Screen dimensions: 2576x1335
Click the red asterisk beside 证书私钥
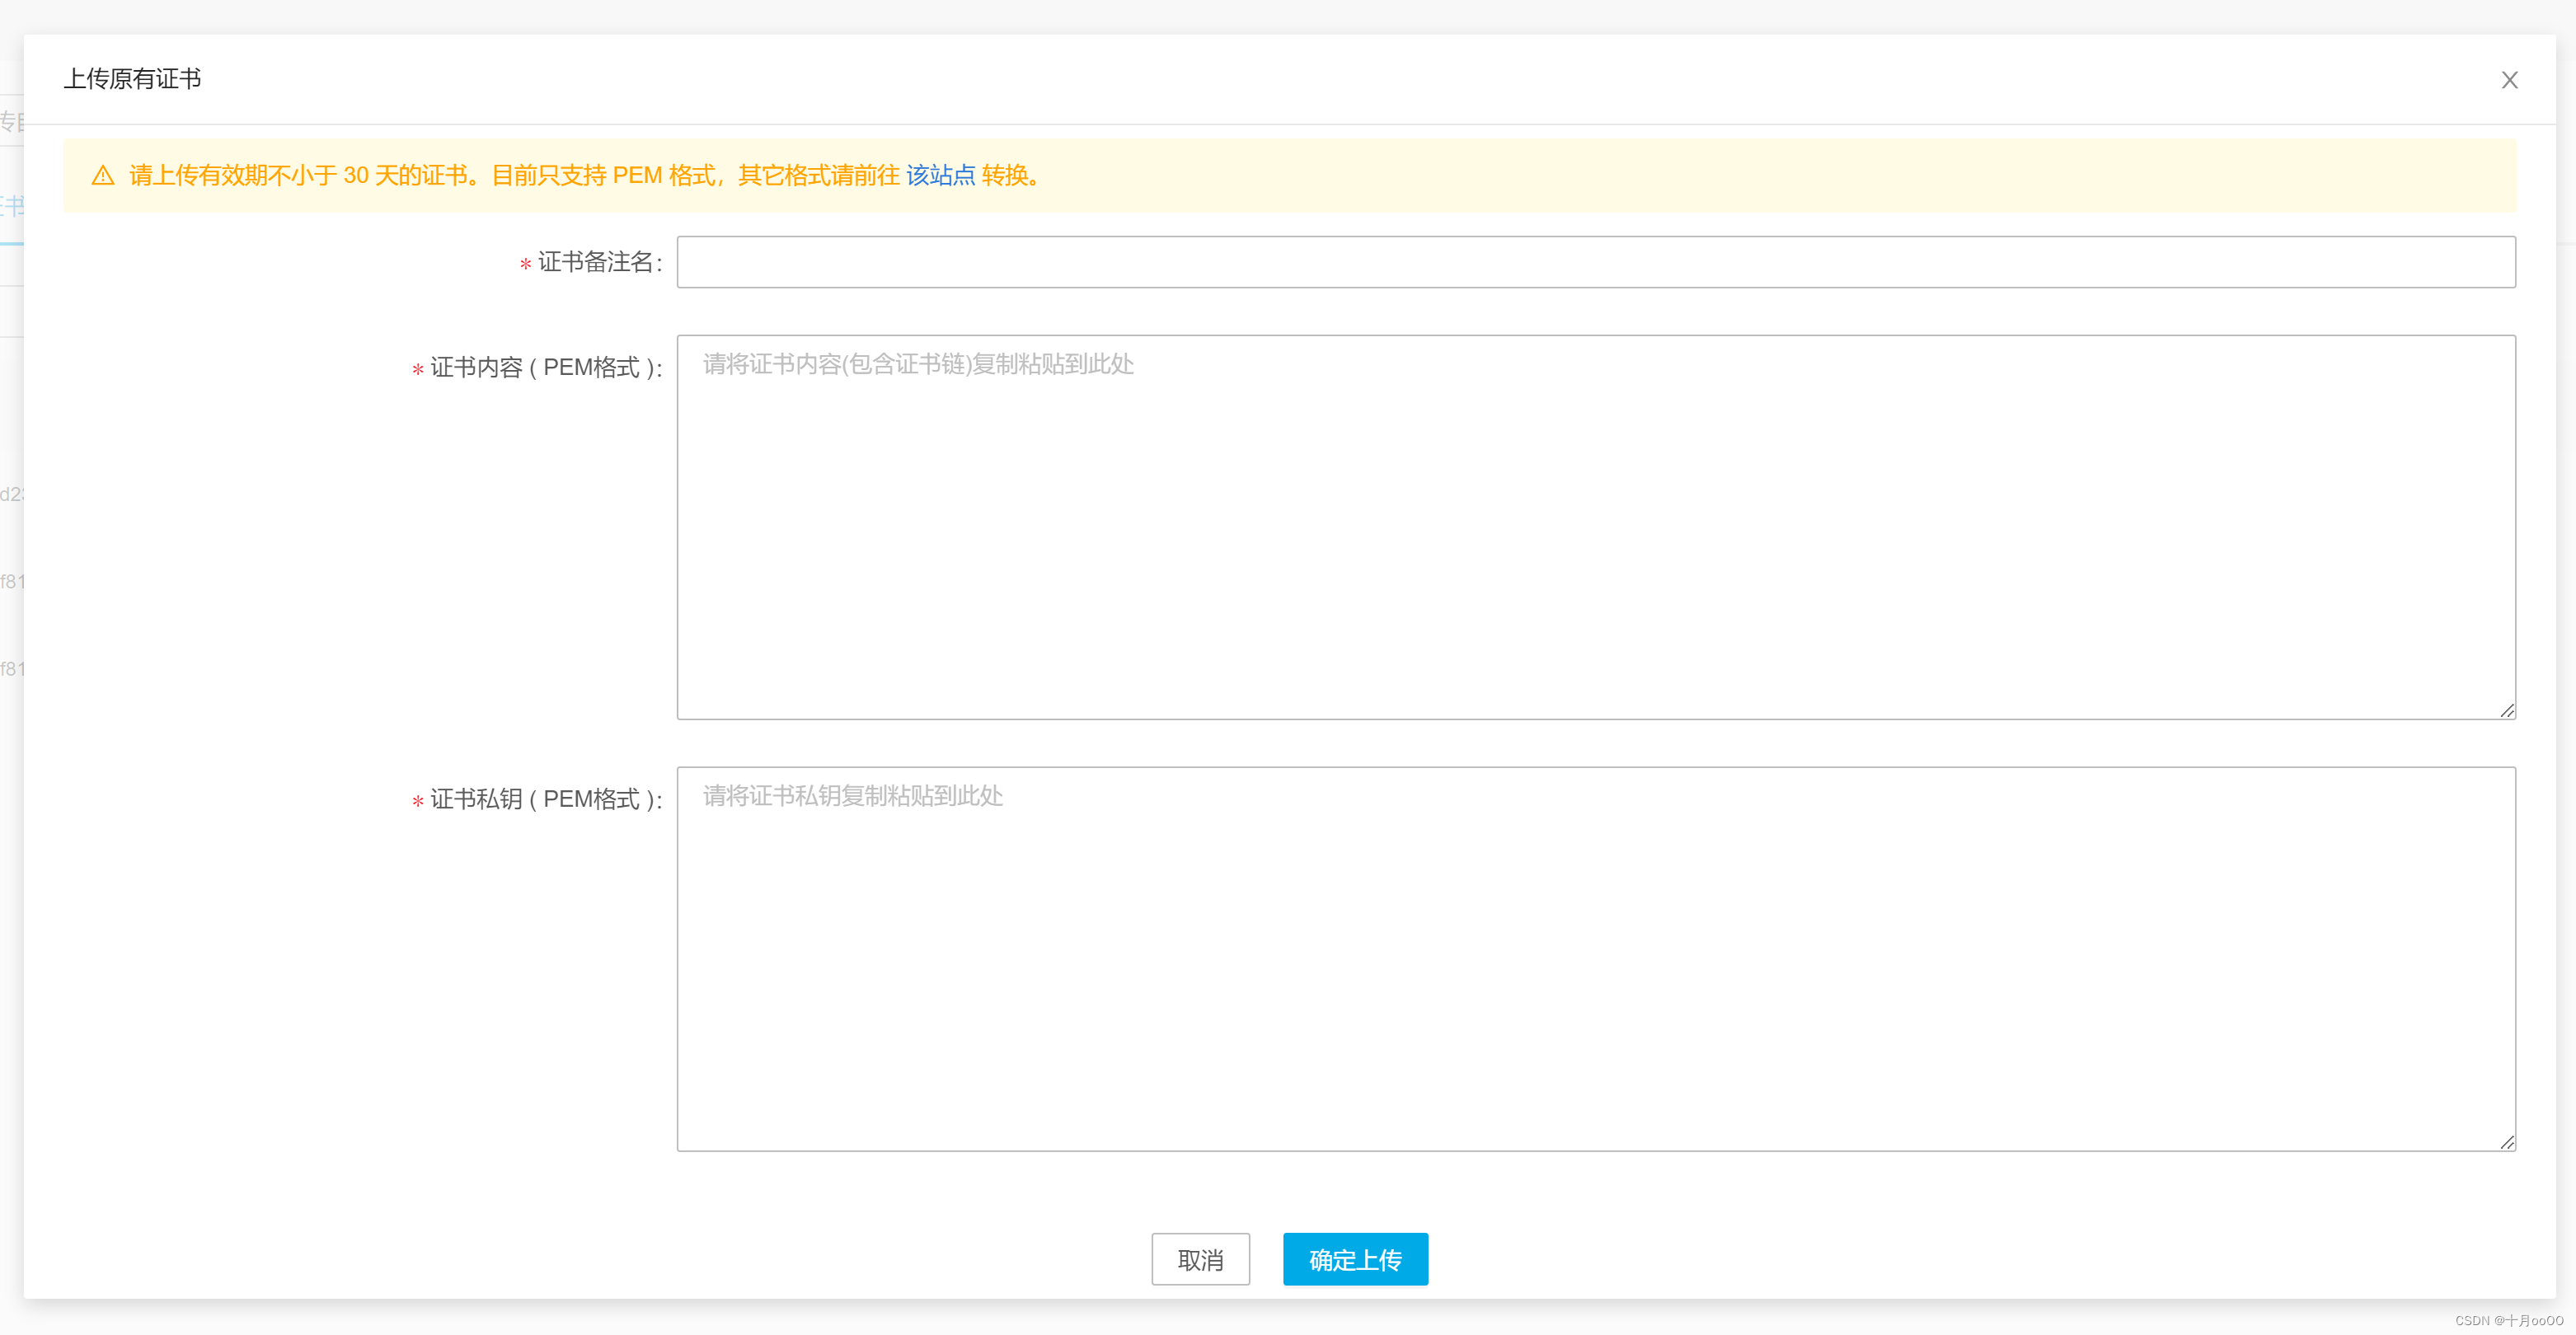[x=417, y=803]
